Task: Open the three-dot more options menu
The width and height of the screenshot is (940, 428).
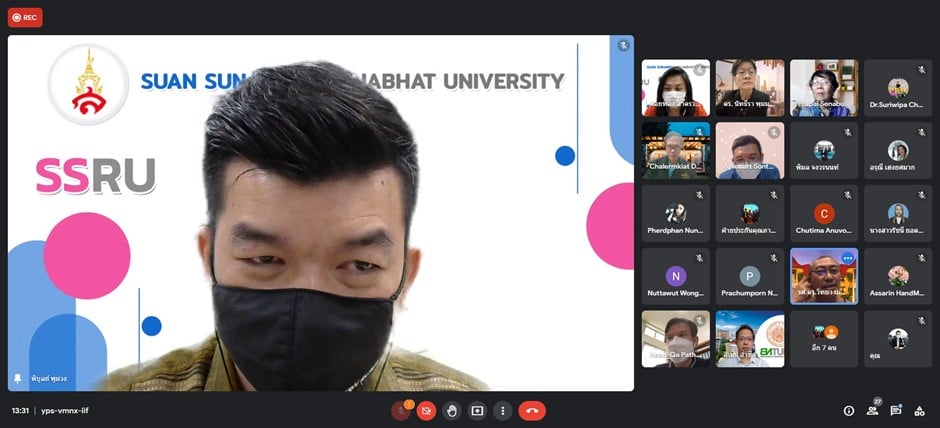Action: (x=502, y=410)
